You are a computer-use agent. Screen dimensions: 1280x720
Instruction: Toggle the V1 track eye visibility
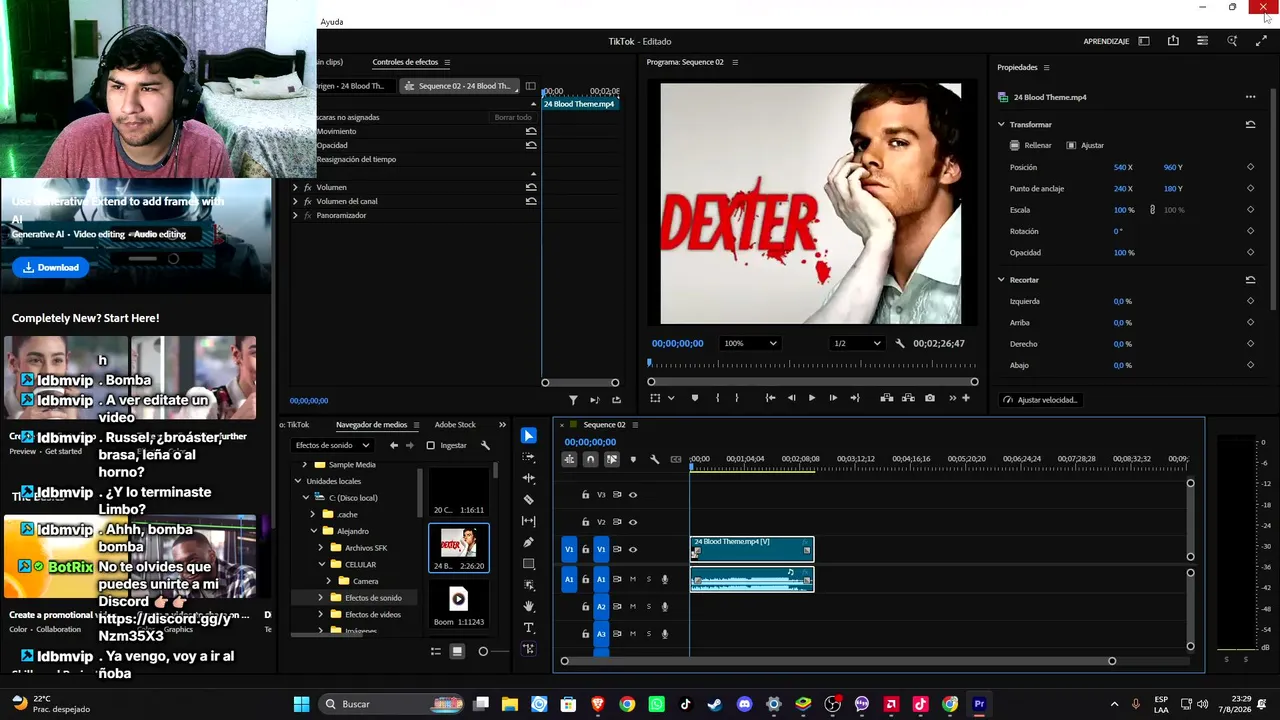(632, 549)
